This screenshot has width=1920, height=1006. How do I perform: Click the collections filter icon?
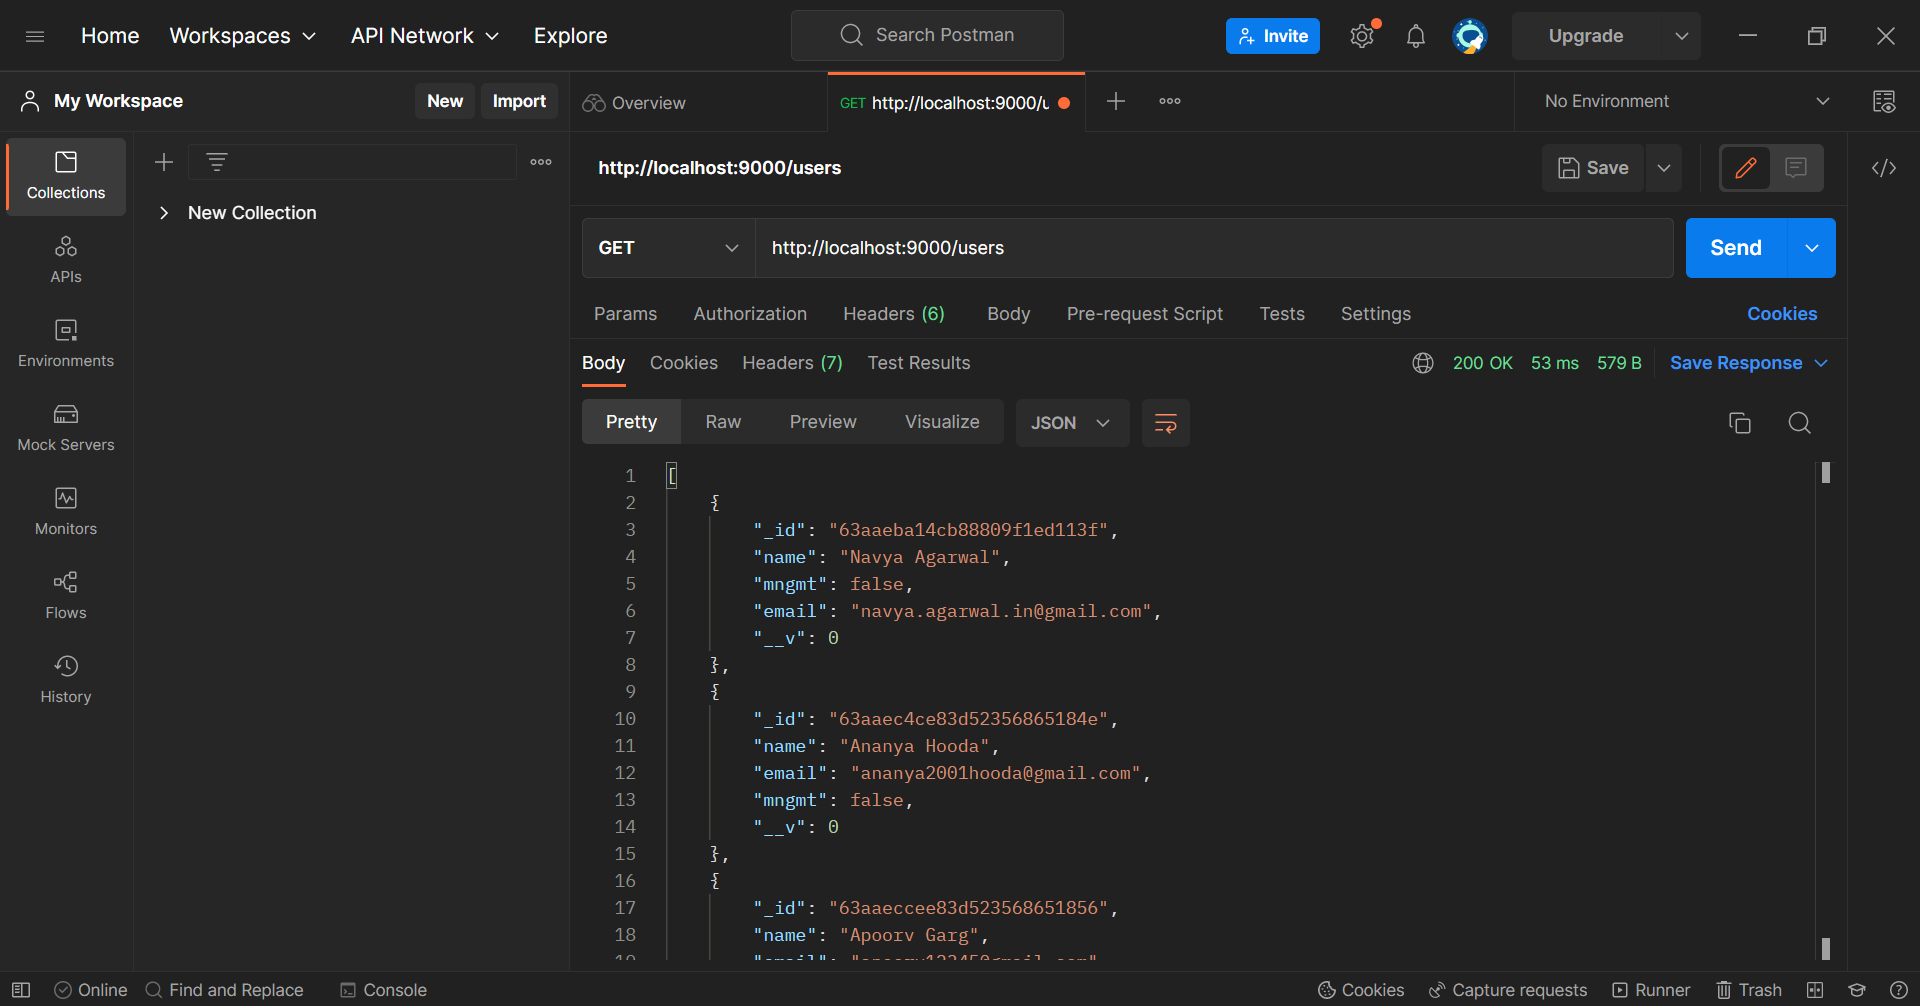pyautogui.click(x=217, y=162)
